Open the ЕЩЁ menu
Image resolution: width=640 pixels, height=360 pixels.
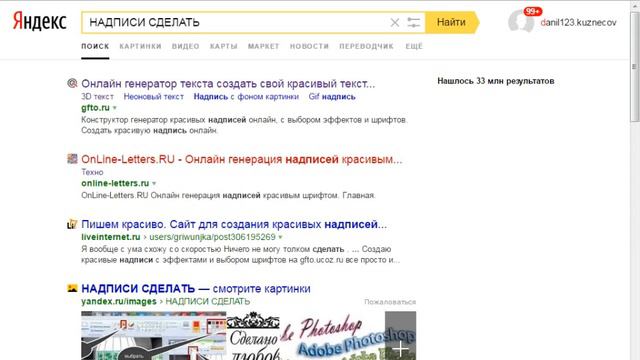pyautogui.click(x=414, y=46)
